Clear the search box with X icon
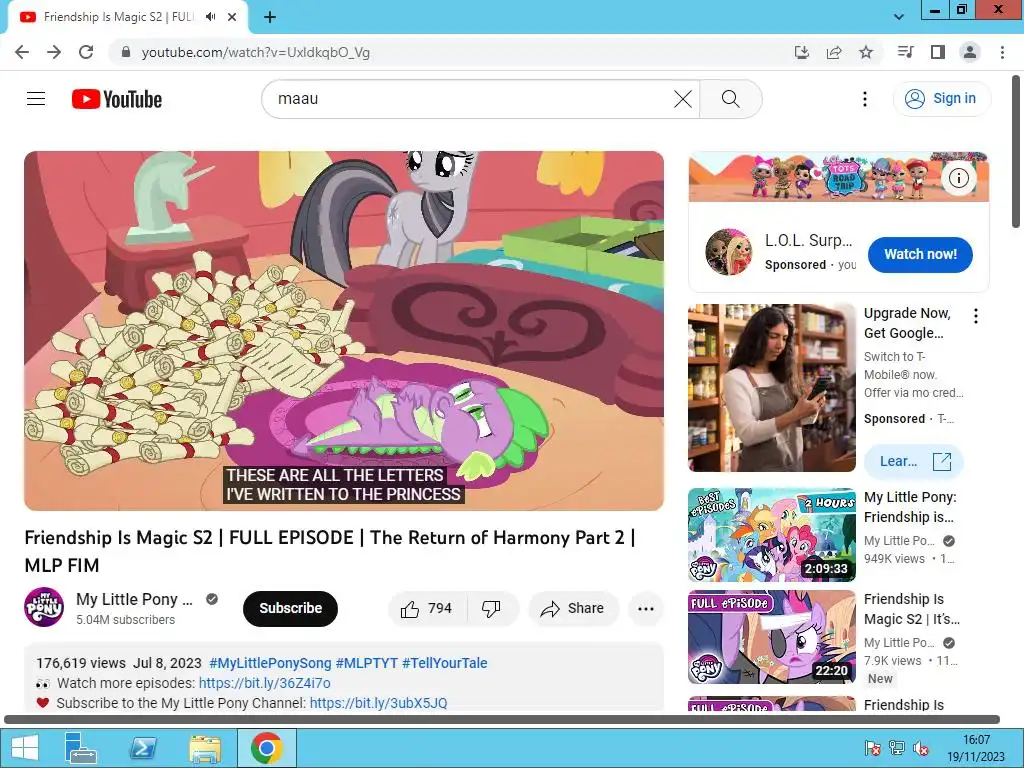 click(682, 99)
